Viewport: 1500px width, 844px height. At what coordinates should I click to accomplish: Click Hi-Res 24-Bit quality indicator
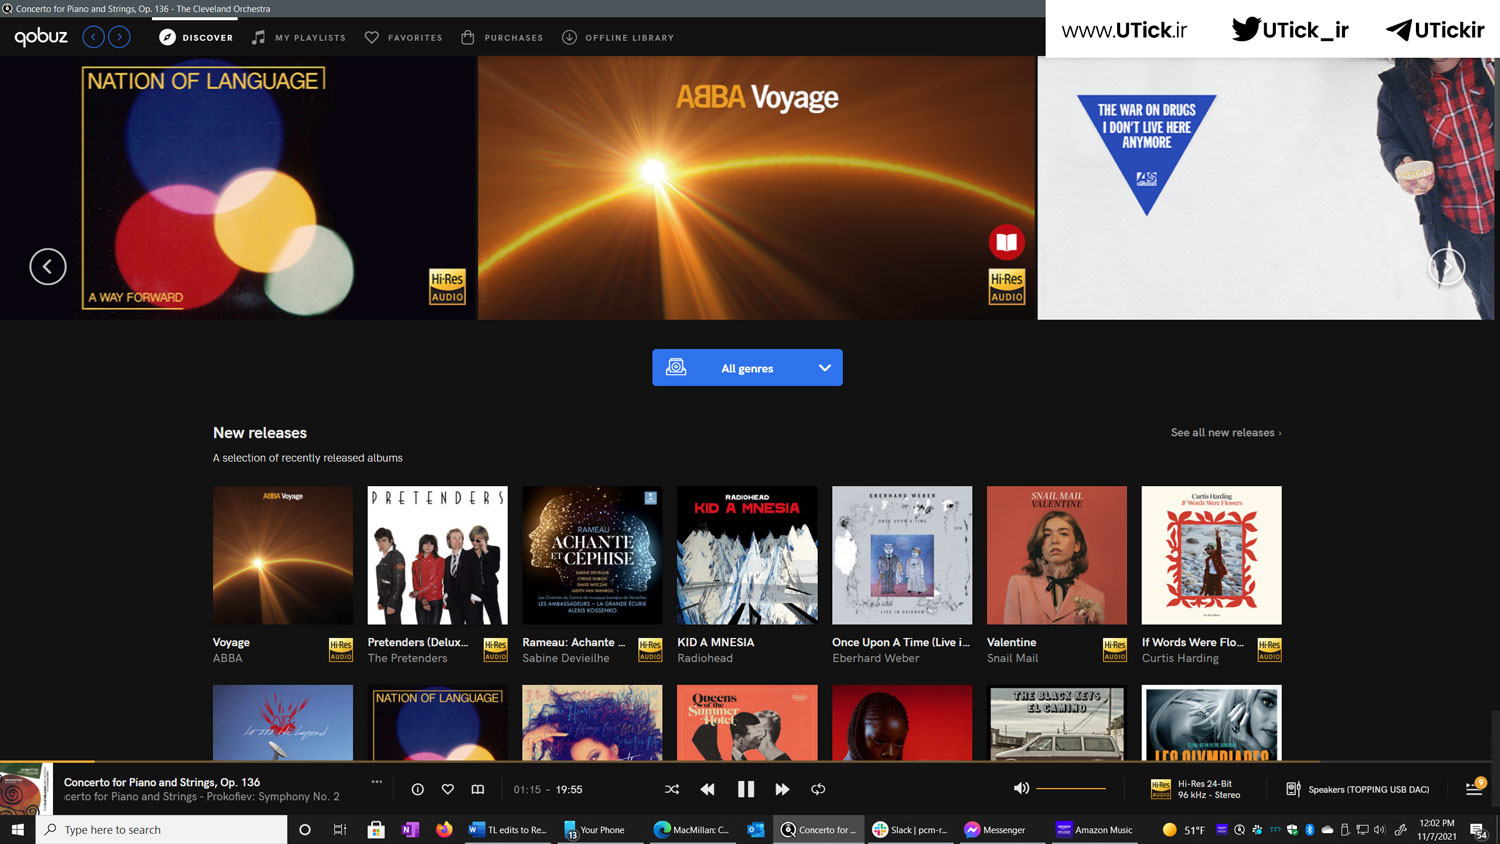click(x=1196, y=789)
